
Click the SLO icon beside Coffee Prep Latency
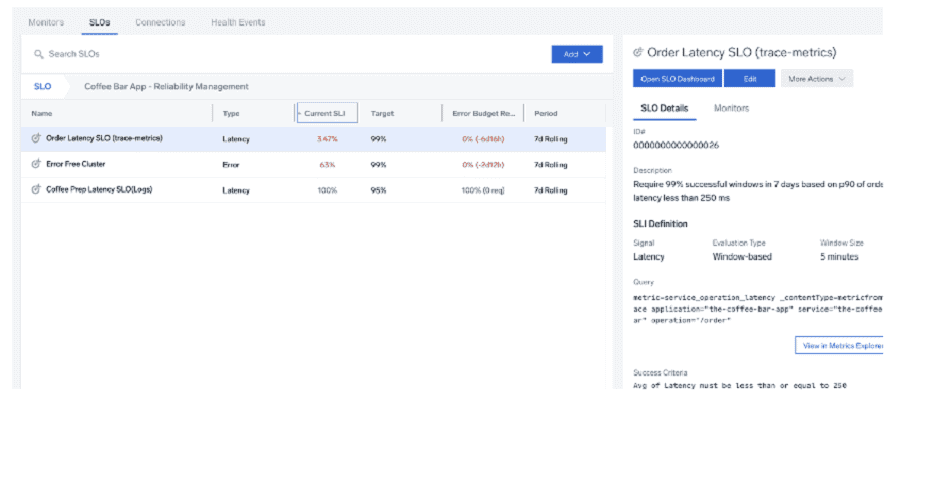coord(36,190)
